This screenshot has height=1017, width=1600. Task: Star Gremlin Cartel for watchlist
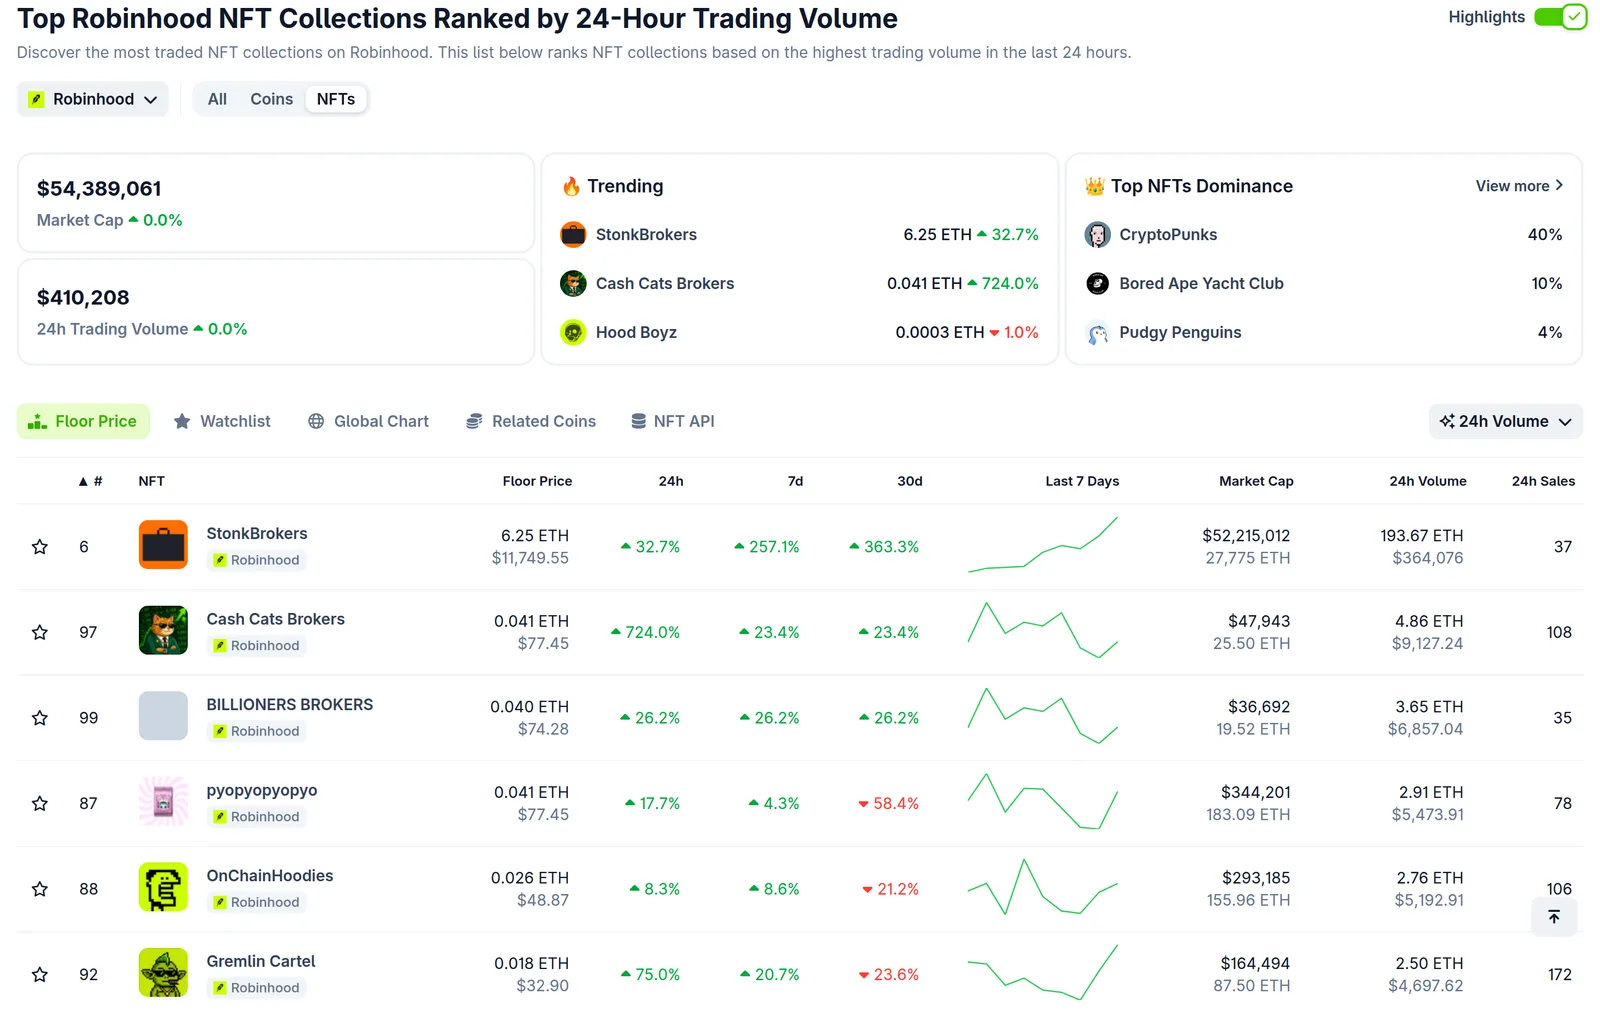(40, 975)
